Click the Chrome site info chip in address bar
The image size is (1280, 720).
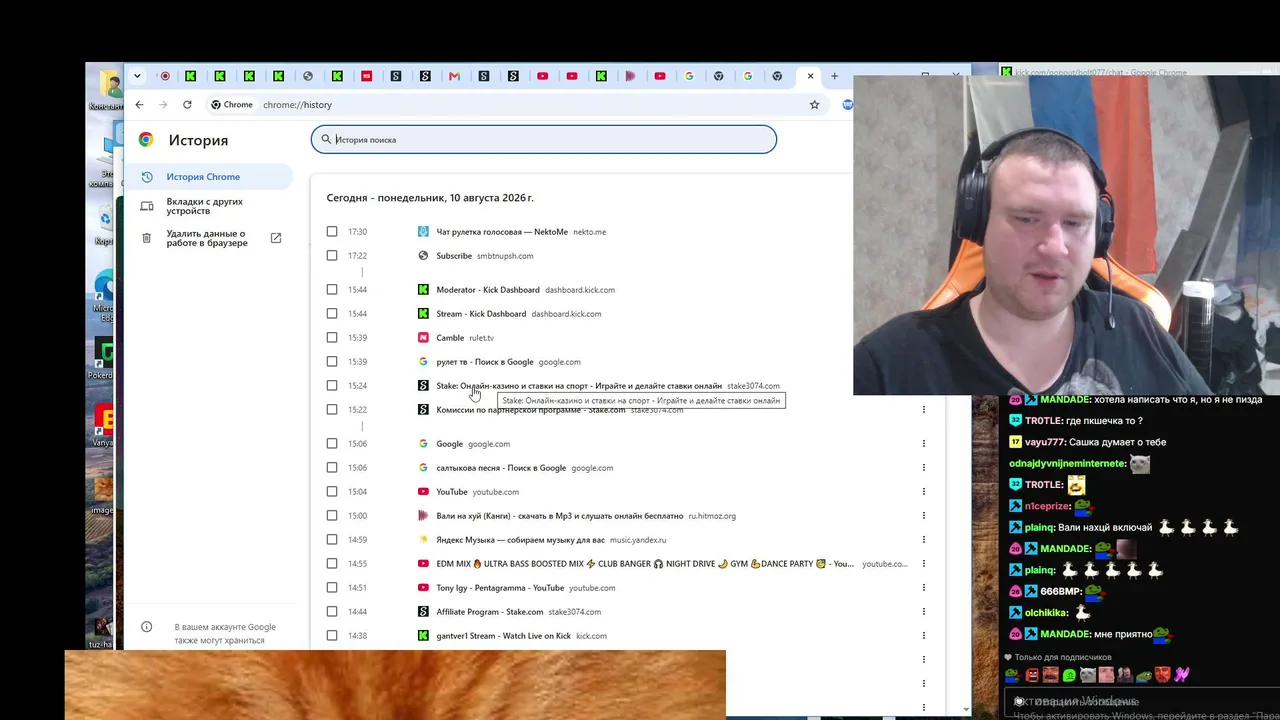pos(231,104)
